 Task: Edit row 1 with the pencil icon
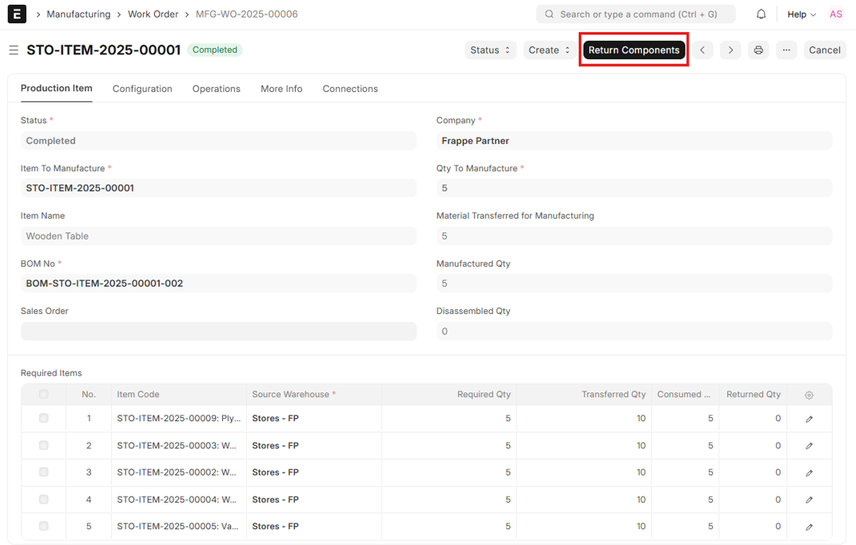809,419
